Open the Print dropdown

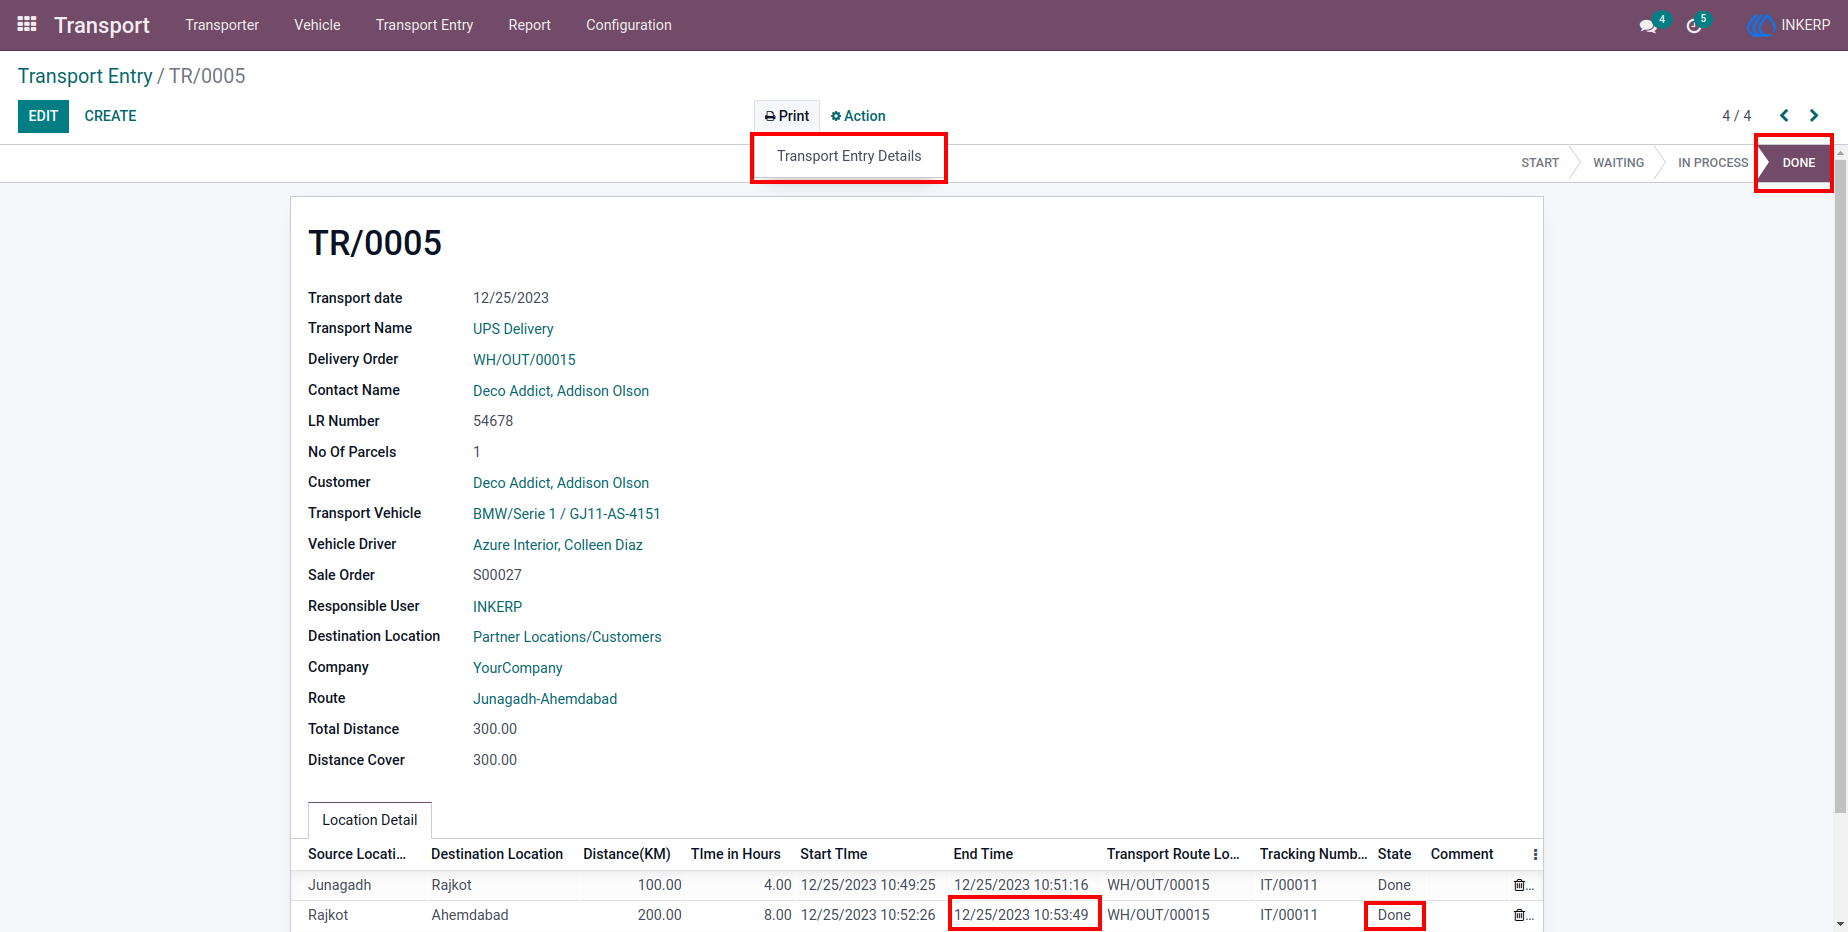tap(787, 116)
